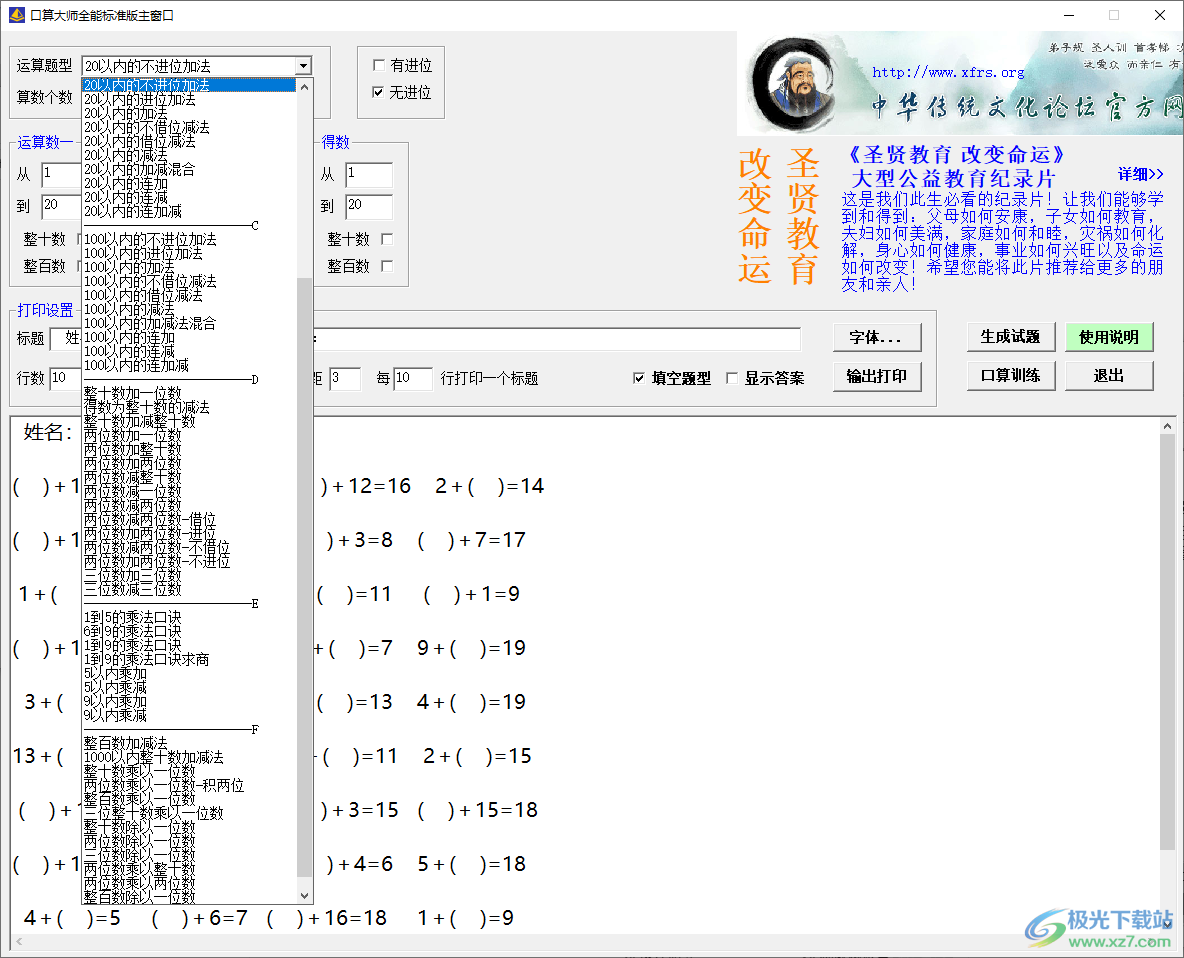Image resolution: width=1184 pixels, height=958 pixels.
Task: Choose 100以内的连加 entry
Action: pyautogui.click(x=189, y=337)
